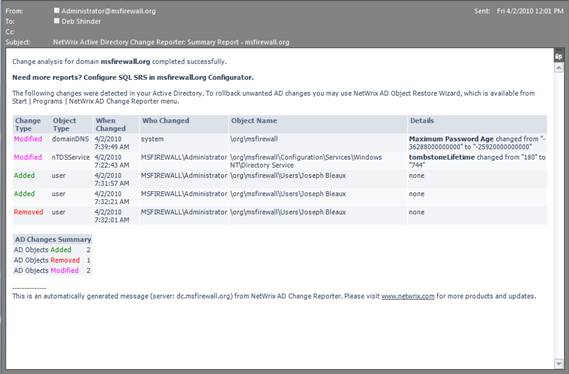569x374 pixels.
Task: Click the sent date Fri 4/2/2010 12:01 PM
Action: click(x=530, y=11)
